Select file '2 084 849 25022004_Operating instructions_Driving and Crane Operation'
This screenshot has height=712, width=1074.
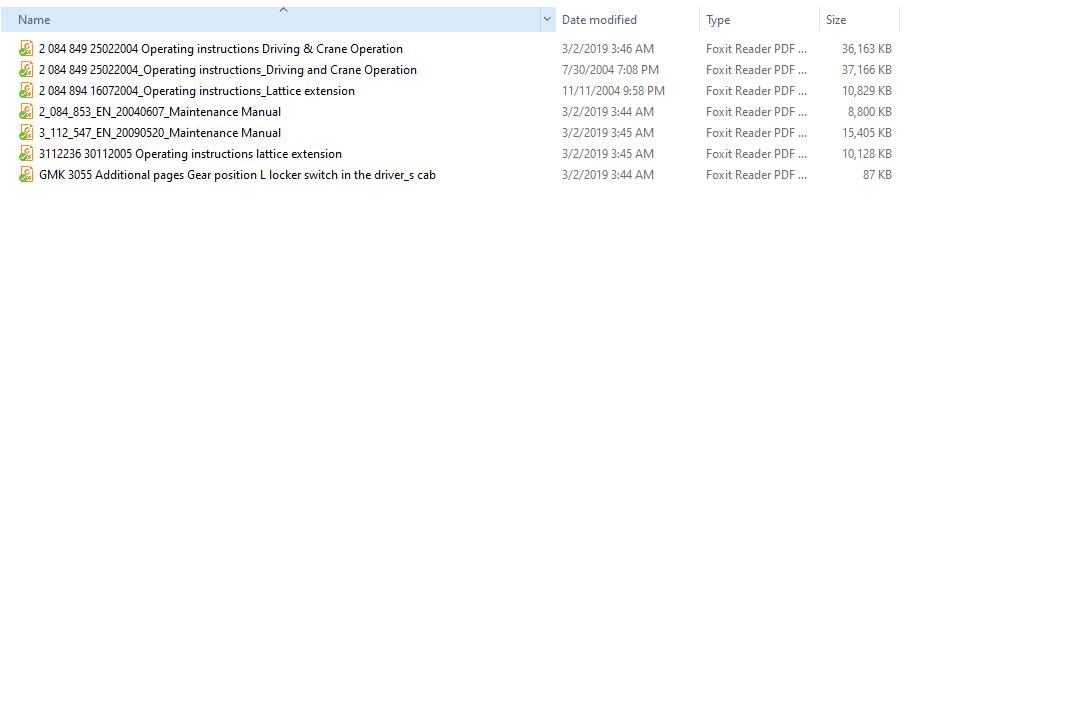click(x=227, y=70)
